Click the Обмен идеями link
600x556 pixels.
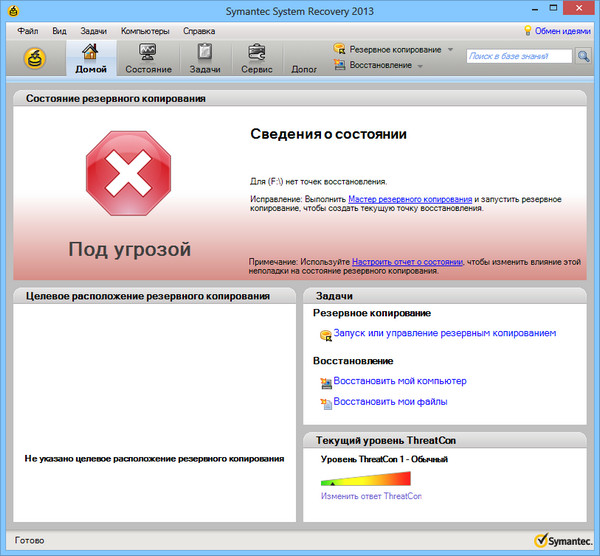[562, 31]
